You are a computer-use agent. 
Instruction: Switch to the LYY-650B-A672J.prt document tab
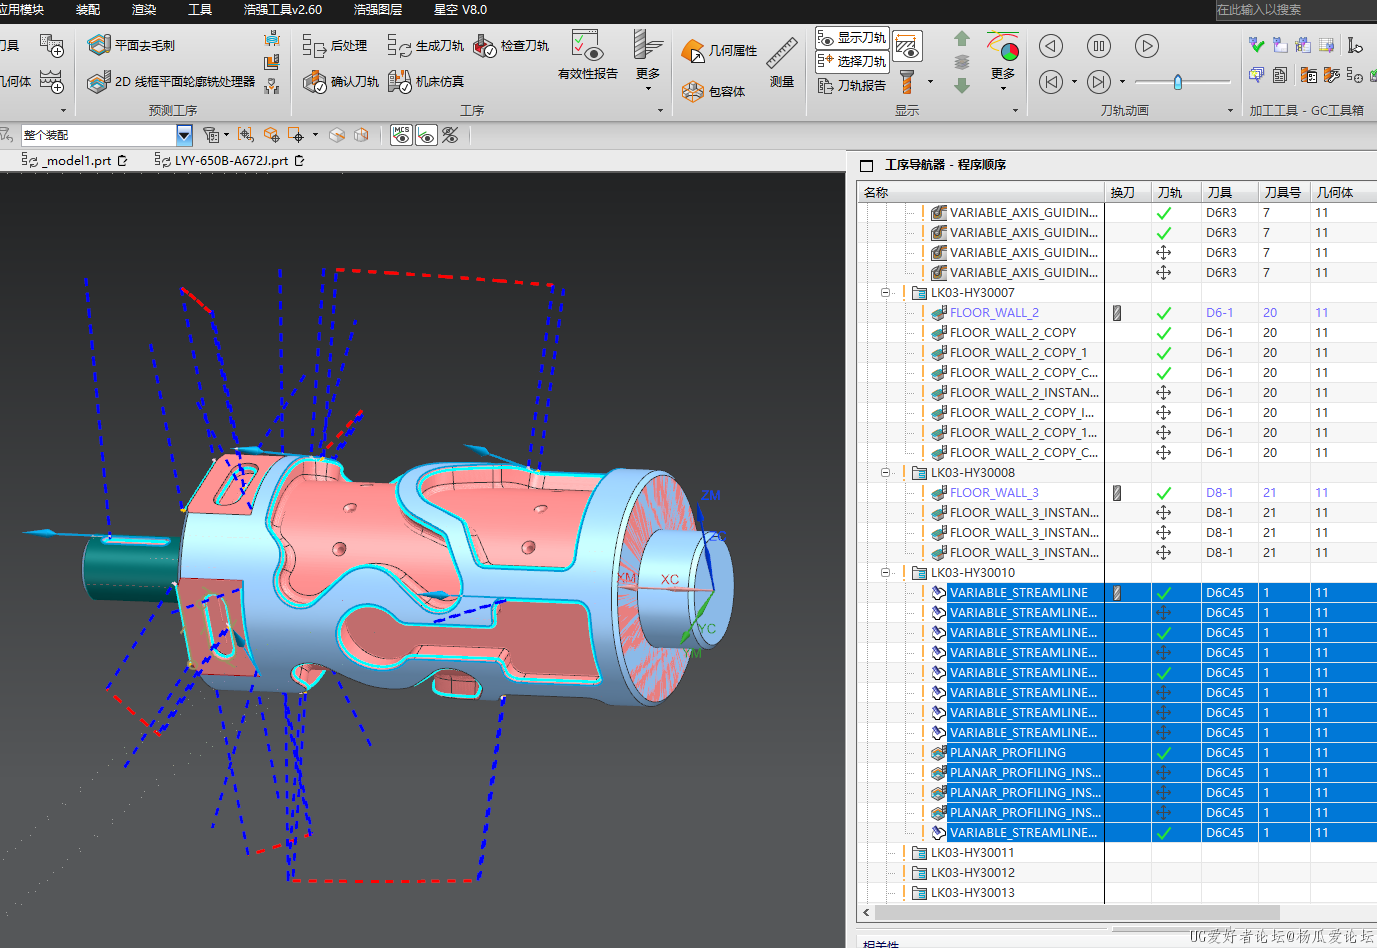[x=230, y=160]
